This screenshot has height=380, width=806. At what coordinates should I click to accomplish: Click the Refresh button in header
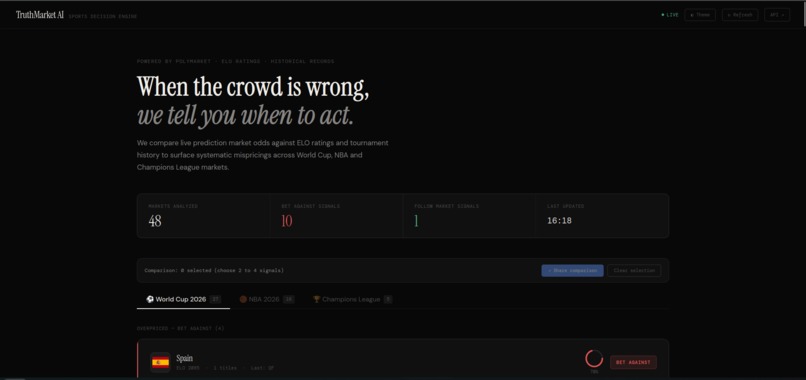pyautogui.click(x=740, y=15)
